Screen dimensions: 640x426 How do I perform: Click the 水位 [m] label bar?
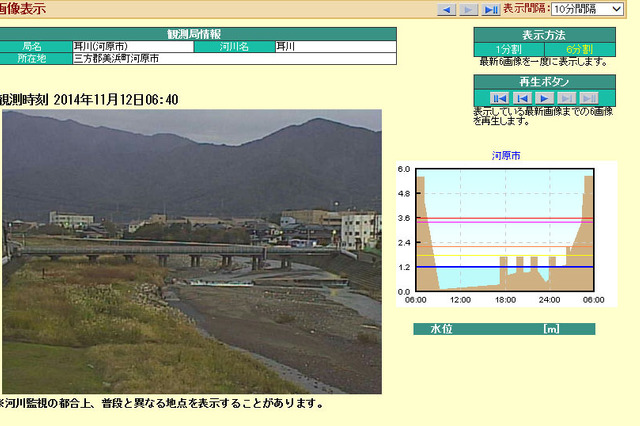pos(504,329)
